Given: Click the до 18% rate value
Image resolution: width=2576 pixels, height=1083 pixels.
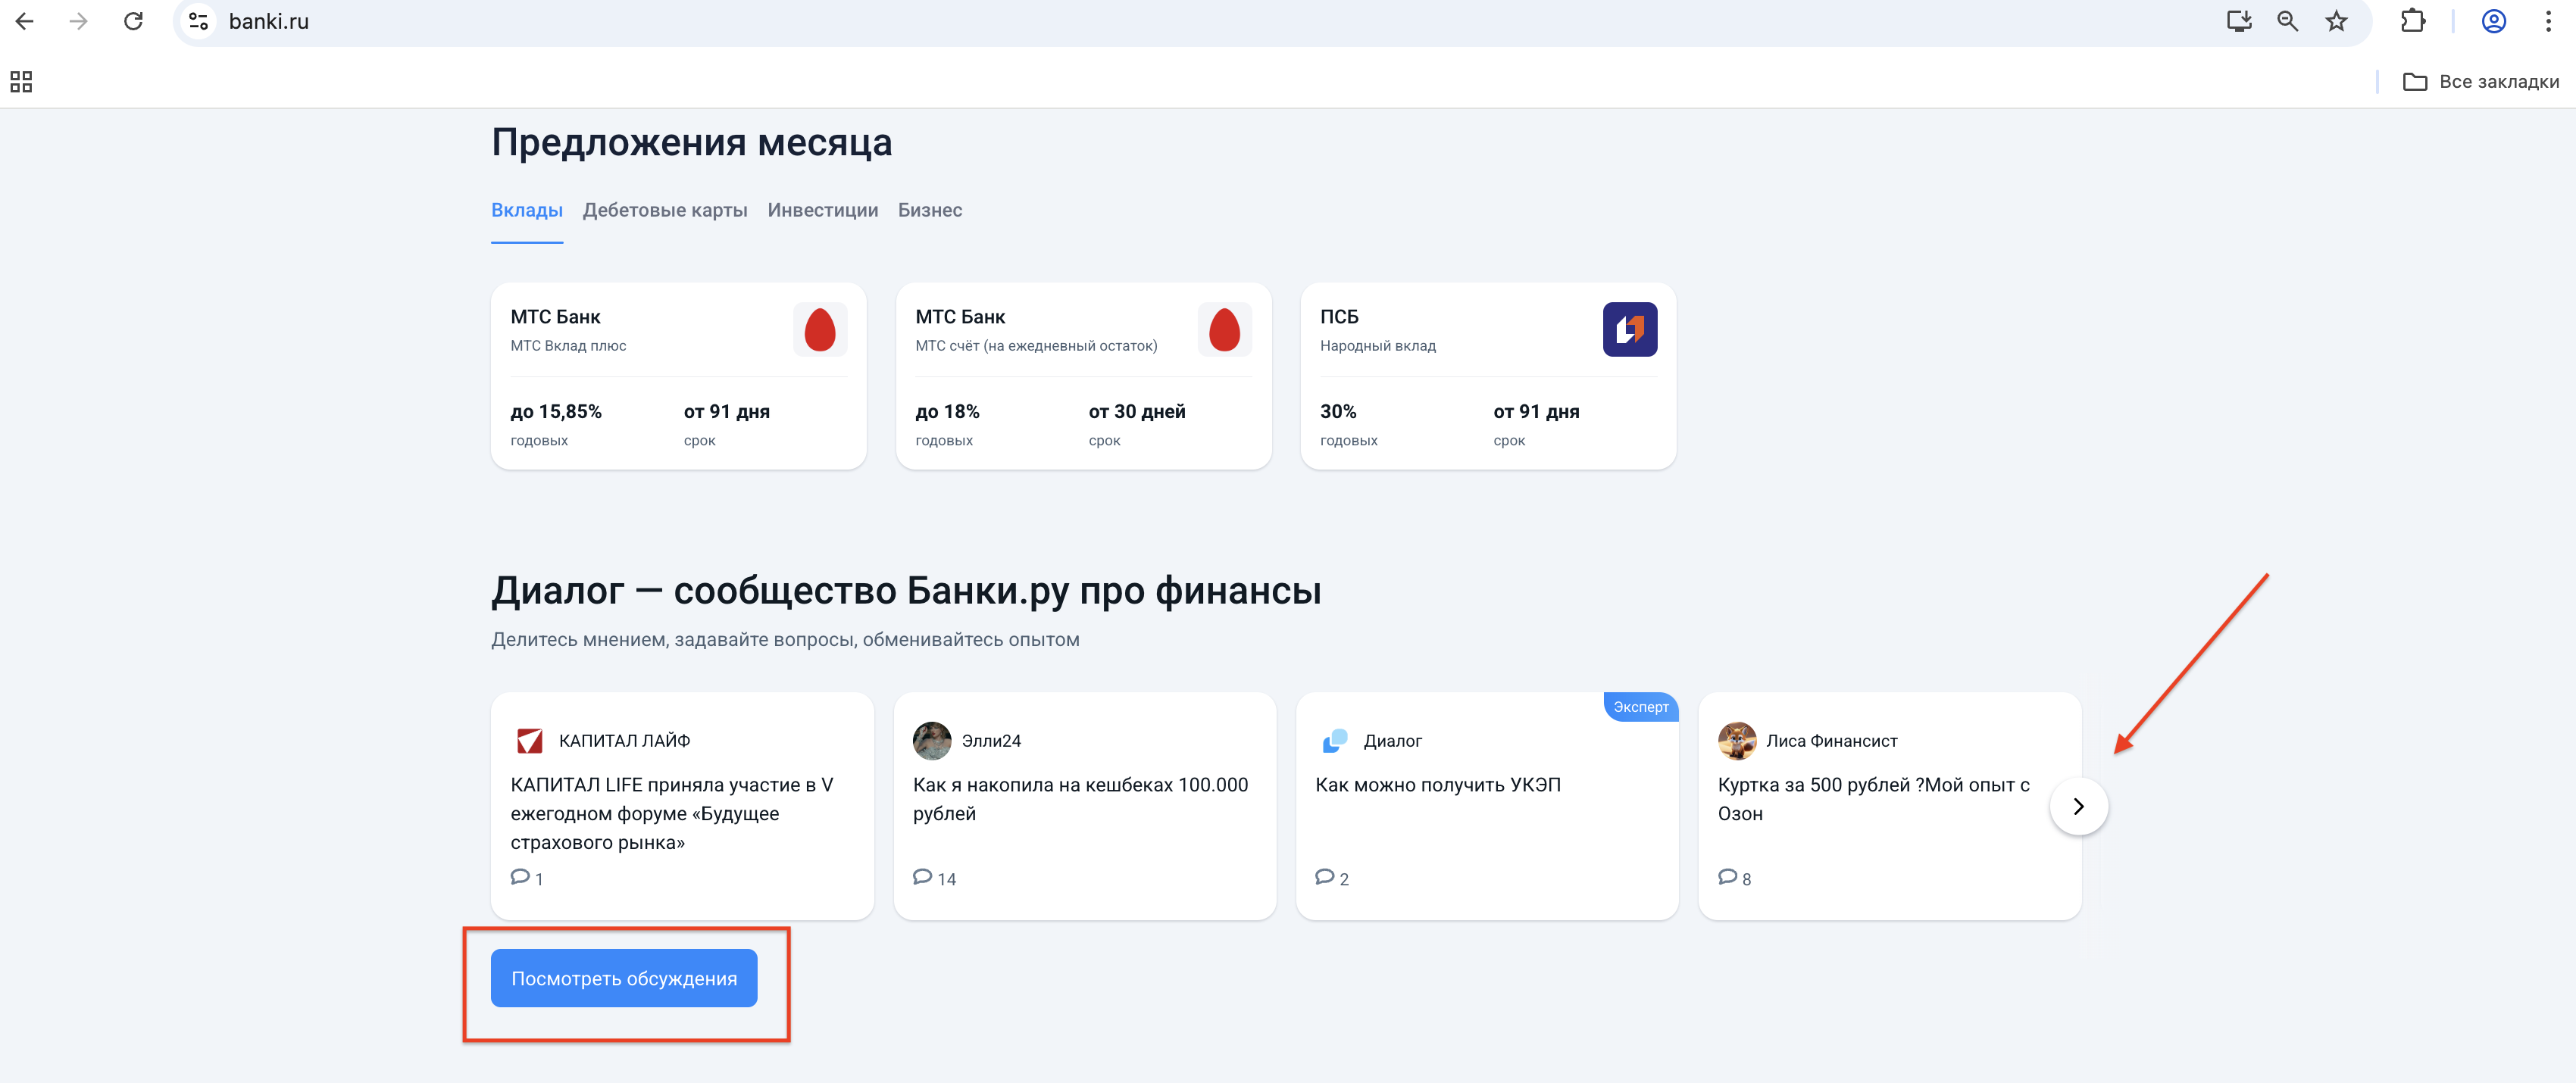Looking at the screenshot, I should point(947,411).
